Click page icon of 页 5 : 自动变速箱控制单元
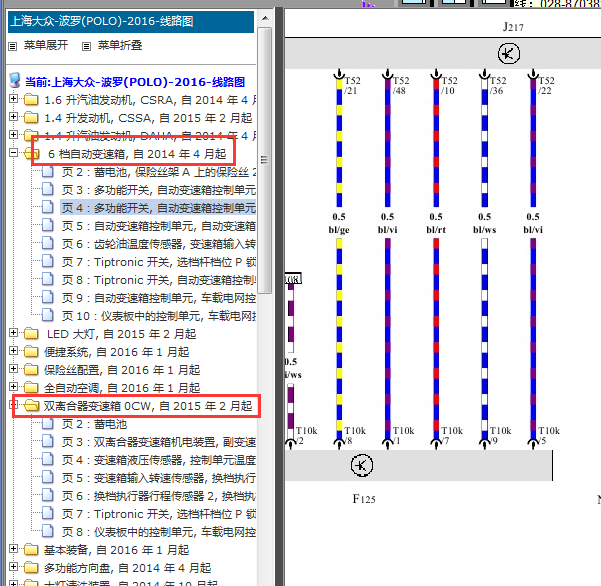Image resolution: width=601 pixels, height=586 pixels. (48, 225)
